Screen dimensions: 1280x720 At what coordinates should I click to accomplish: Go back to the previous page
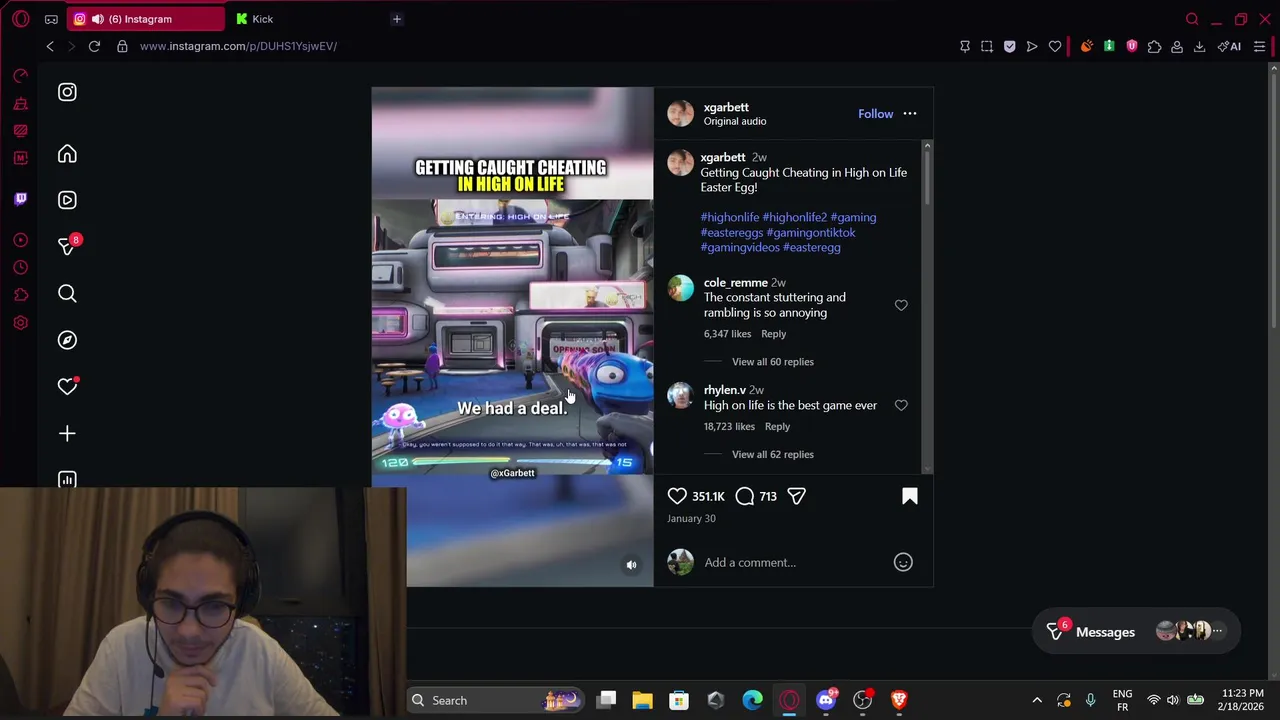coord(50,46)
